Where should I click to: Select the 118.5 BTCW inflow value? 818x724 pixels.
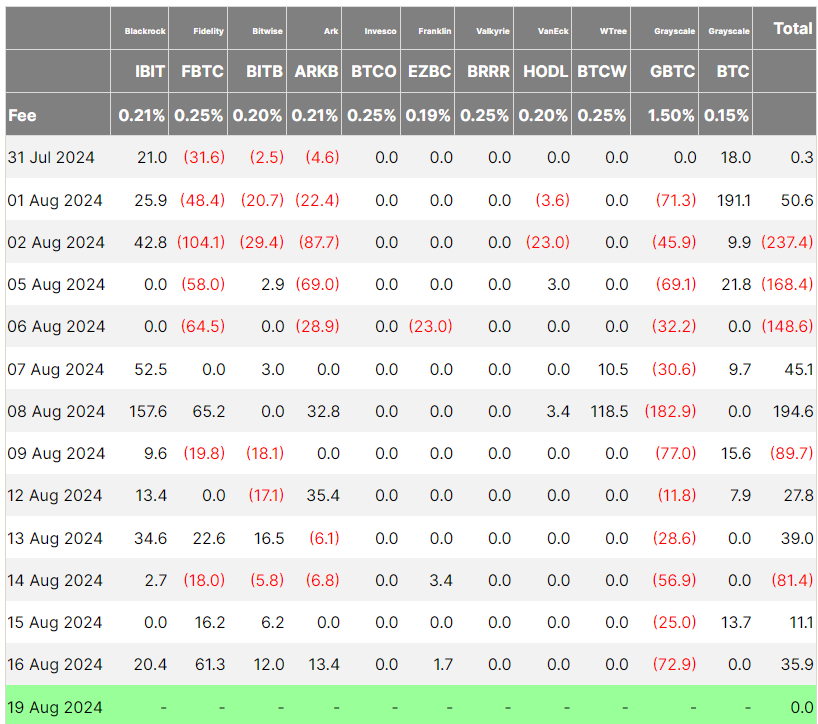point(609,411)
